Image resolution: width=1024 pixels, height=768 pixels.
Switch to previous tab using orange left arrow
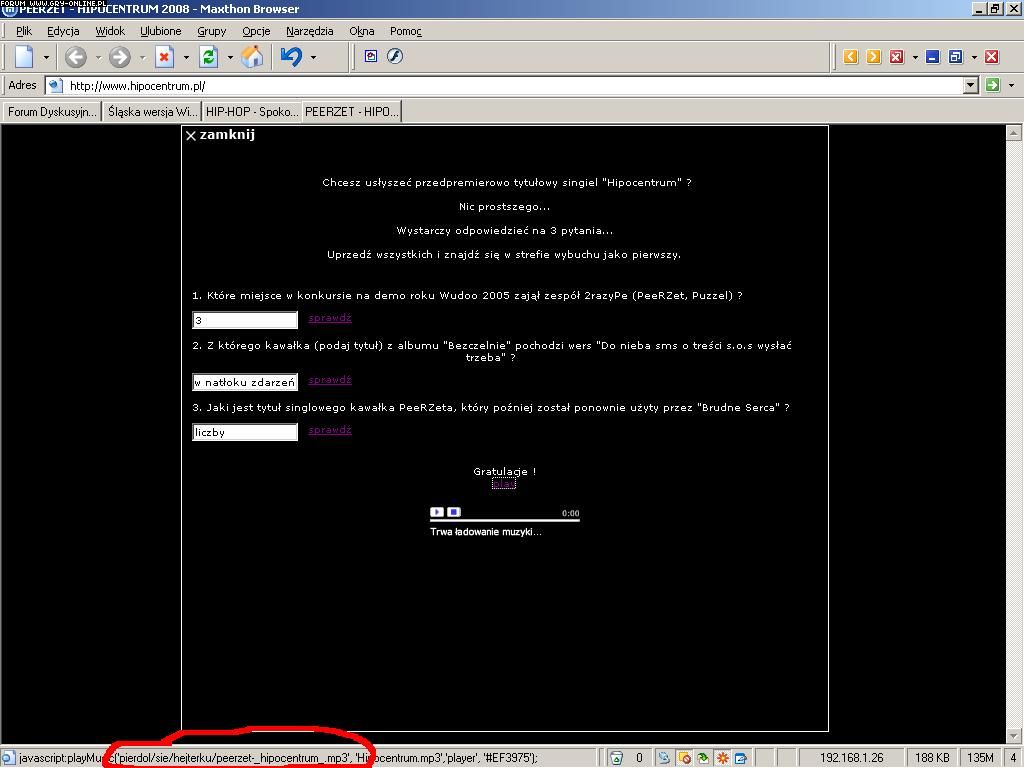coord(851,57)
